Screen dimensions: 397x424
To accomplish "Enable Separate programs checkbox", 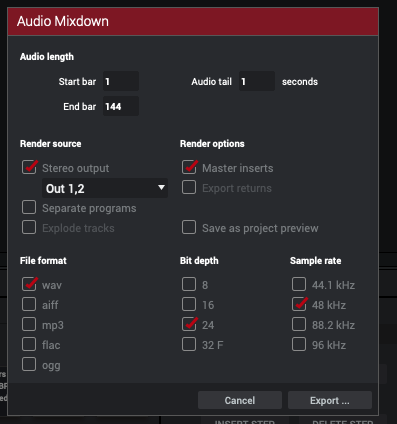I will [29, 207].
